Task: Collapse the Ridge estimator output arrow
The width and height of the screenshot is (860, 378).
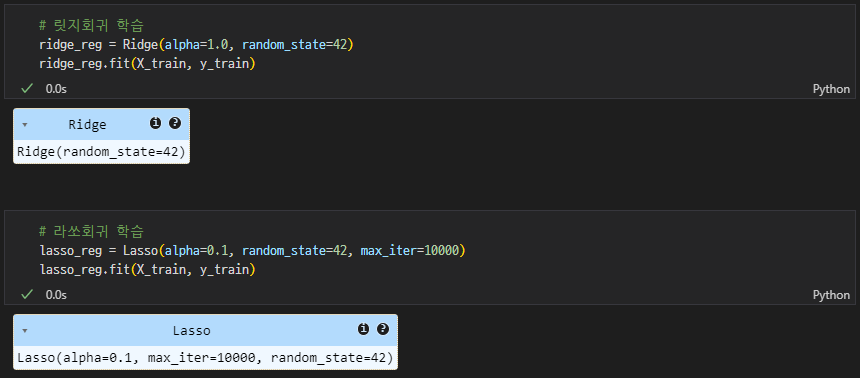Action: 25,125
